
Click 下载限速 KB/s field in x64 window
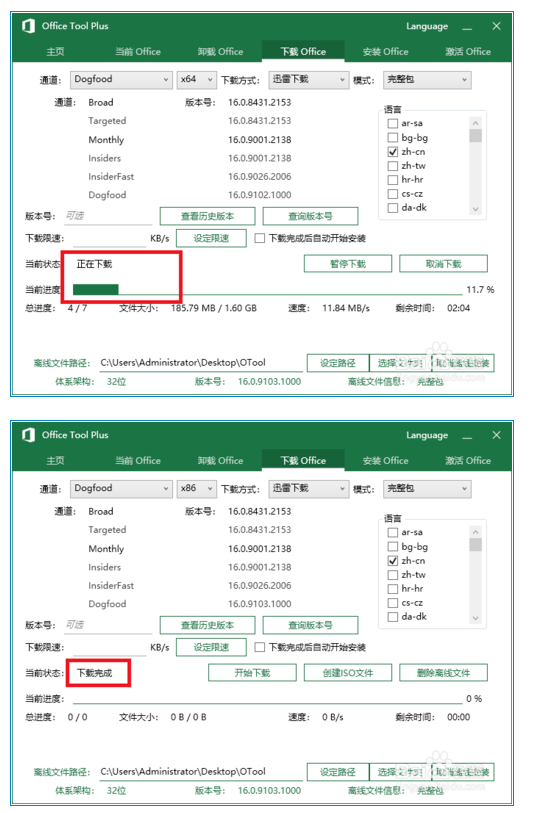[x=109, y=239]
